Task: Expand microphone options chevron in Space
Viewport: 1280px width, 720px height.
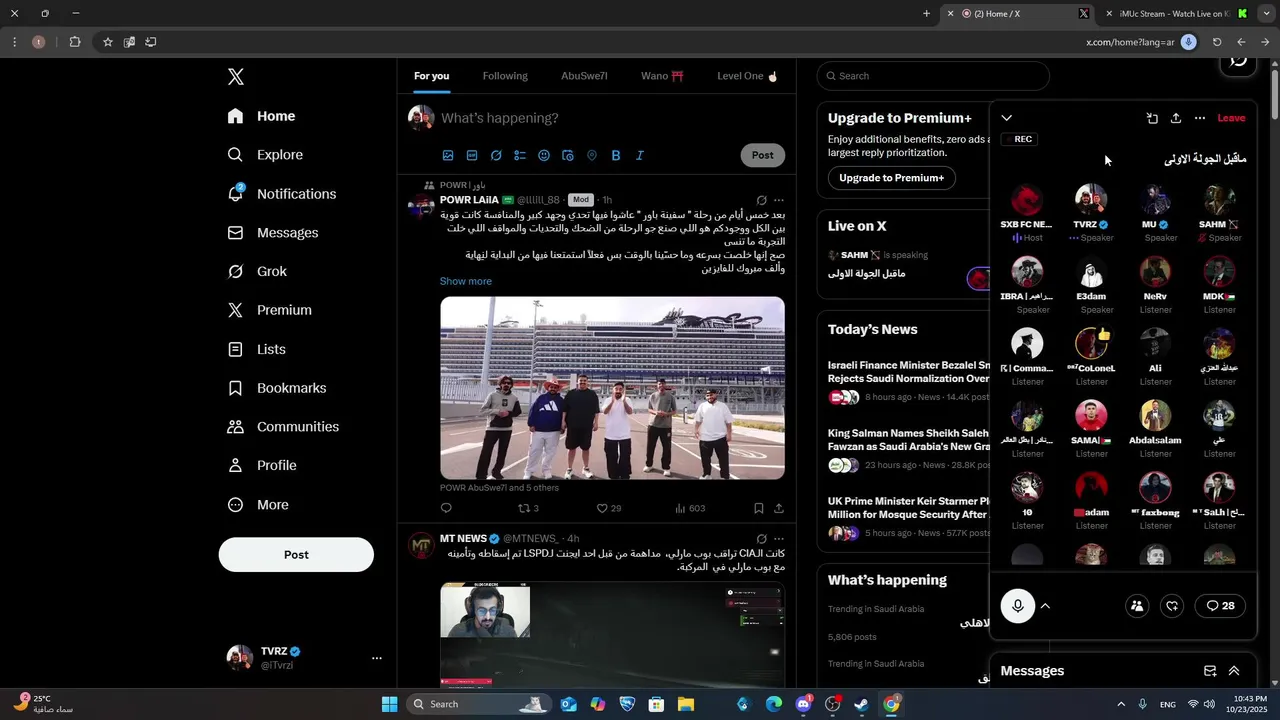Action: coord(1045,606)
